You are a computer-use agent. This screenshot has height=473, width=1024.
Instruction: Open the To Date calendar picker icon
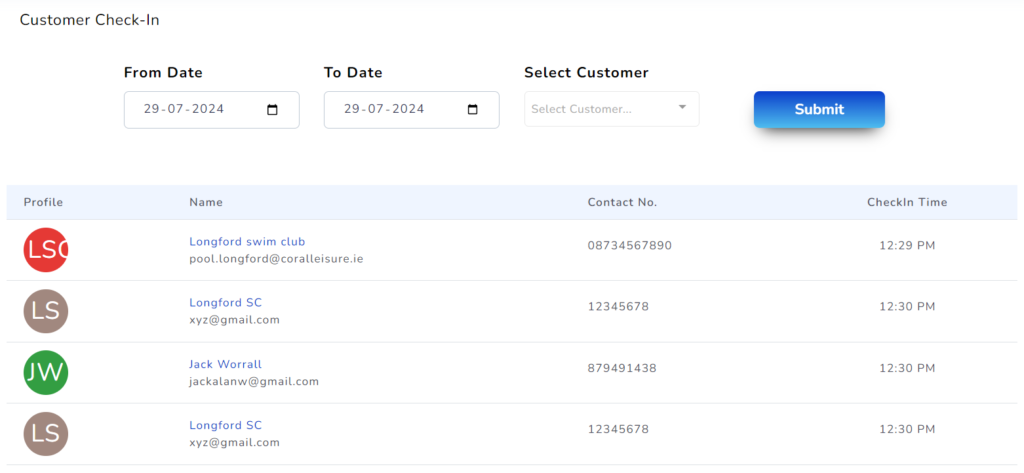(473, 110)
